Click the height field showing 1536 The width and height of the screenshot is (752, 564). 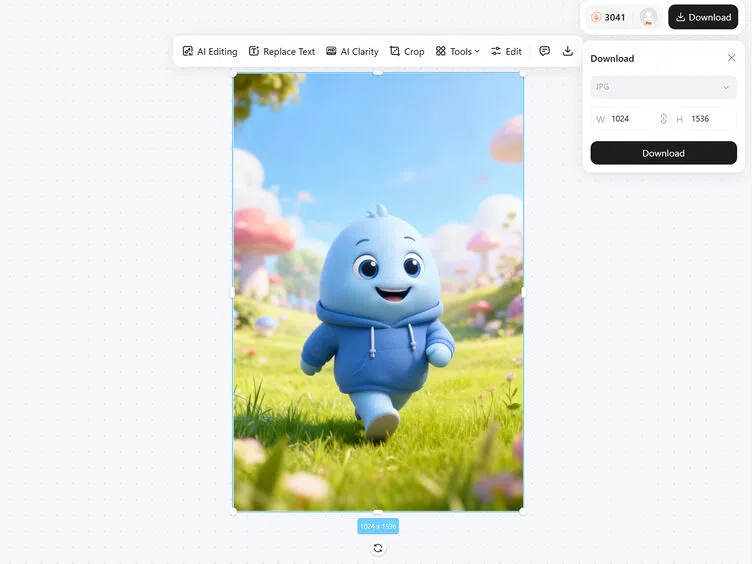point(704,119)
